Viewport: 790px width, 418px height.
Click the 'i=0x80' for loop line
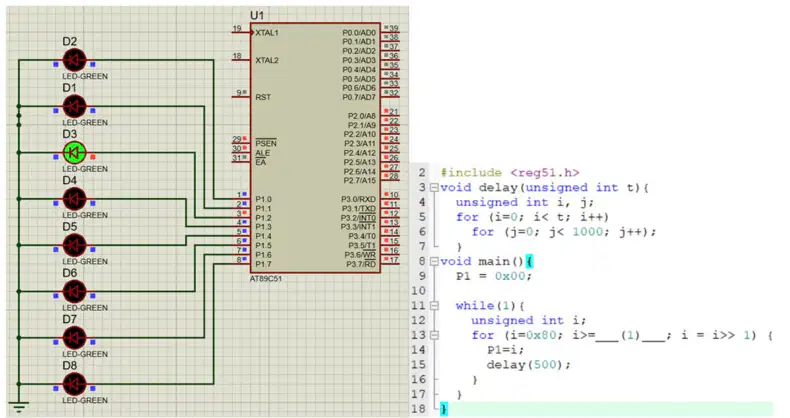621,335
